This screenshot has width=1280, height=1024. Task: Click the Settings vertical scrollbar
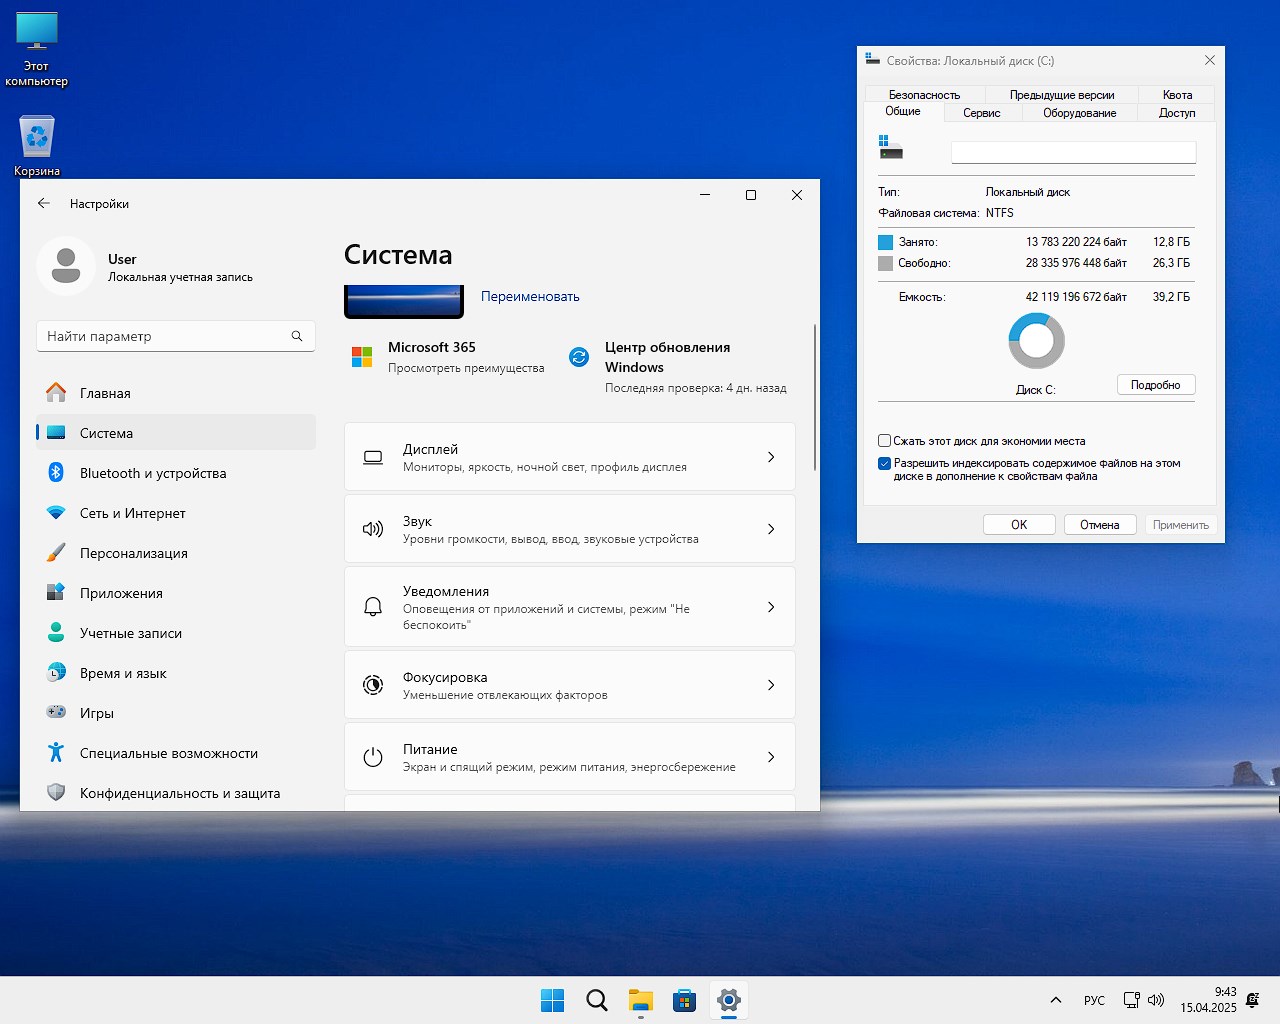click(815, 397)
